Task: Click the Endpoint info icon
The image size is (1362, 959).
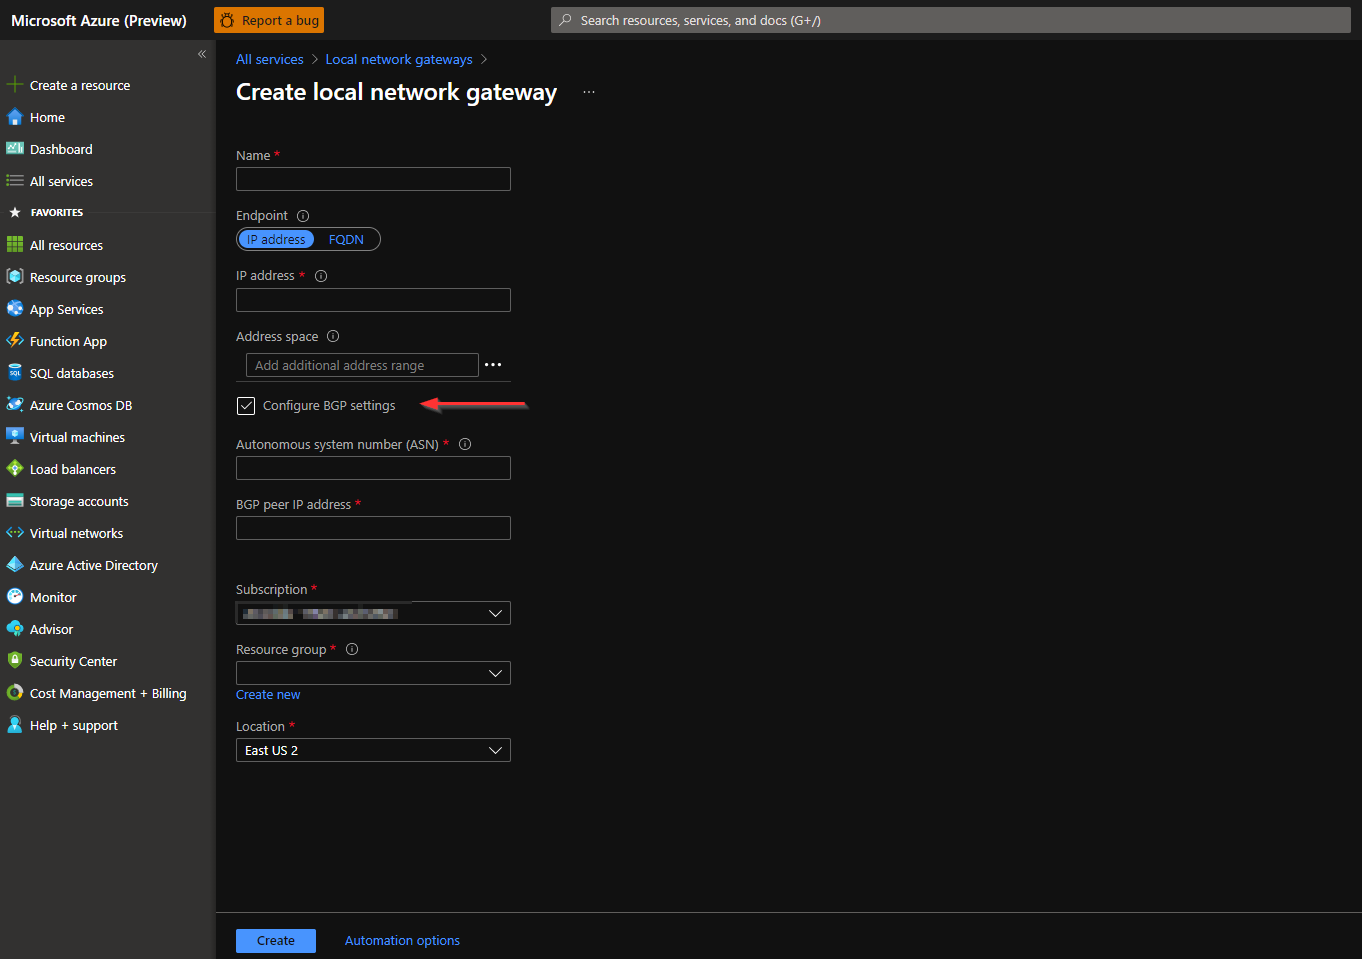Action: (x=303, y=216)
